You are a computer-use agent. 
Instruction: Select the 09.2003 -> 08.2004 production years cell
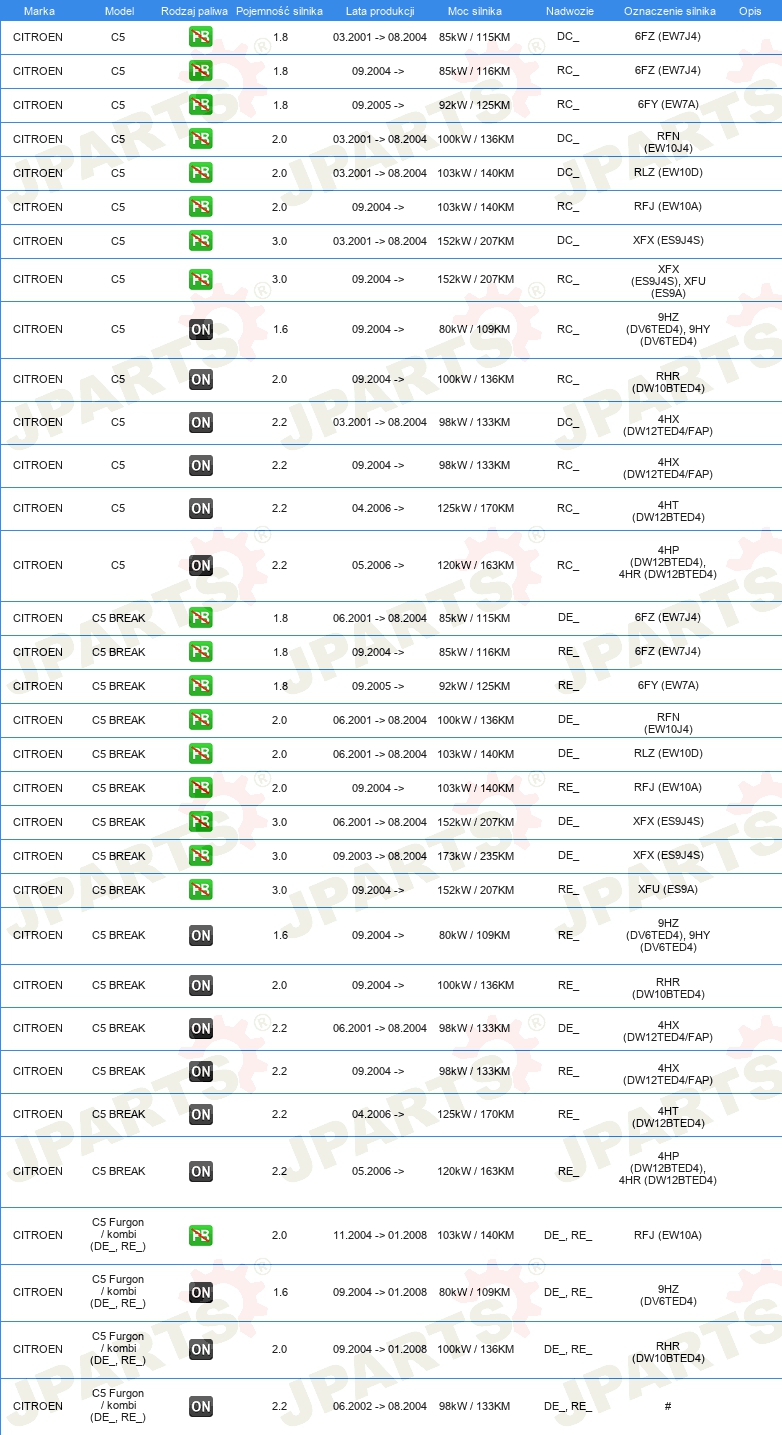(380, 856)
